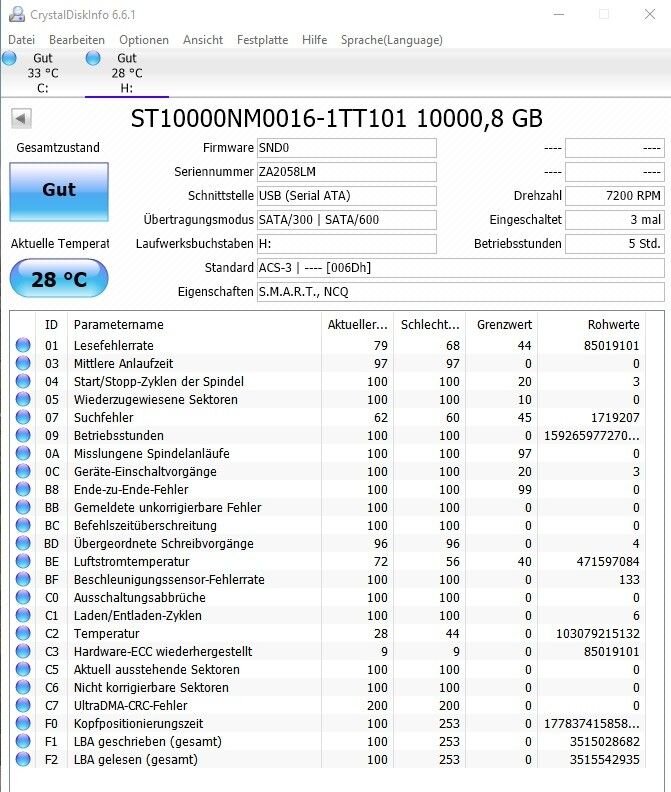Select raw value 133 for Beschleunigungssensor-Fehlerrate

(629, 580)
